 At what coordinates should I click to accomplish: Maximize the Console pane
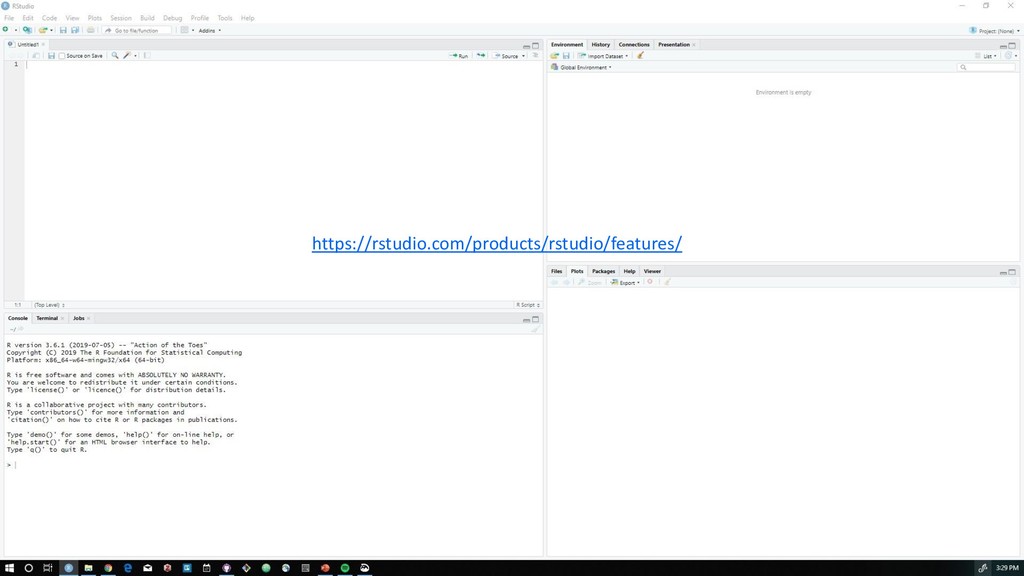point(536,319)
